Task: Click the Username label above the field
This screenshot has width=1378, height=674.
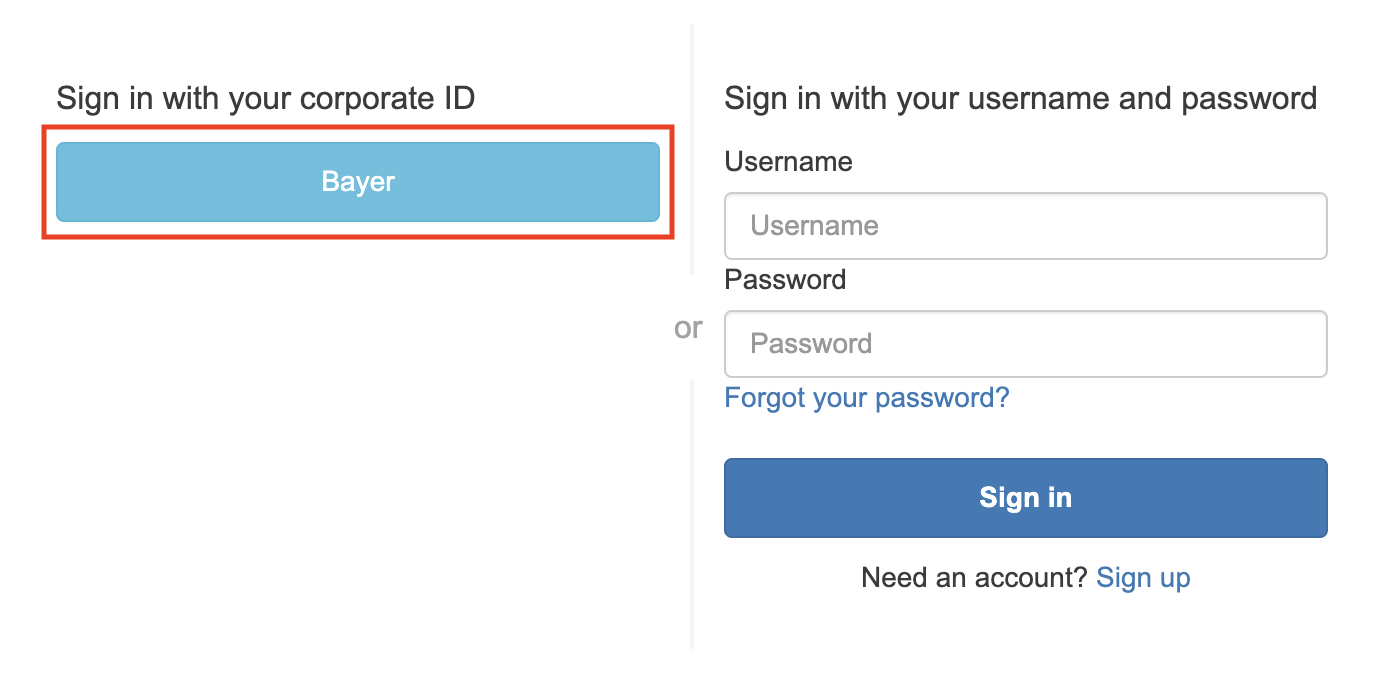Action: coord(788,162)
